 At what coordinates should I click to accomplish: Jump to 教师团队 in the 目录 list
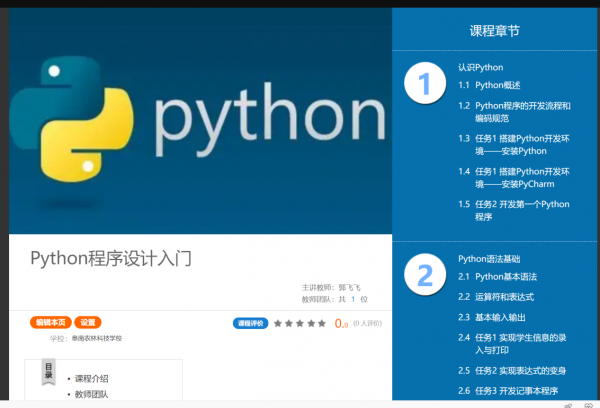tap(91, 394)
